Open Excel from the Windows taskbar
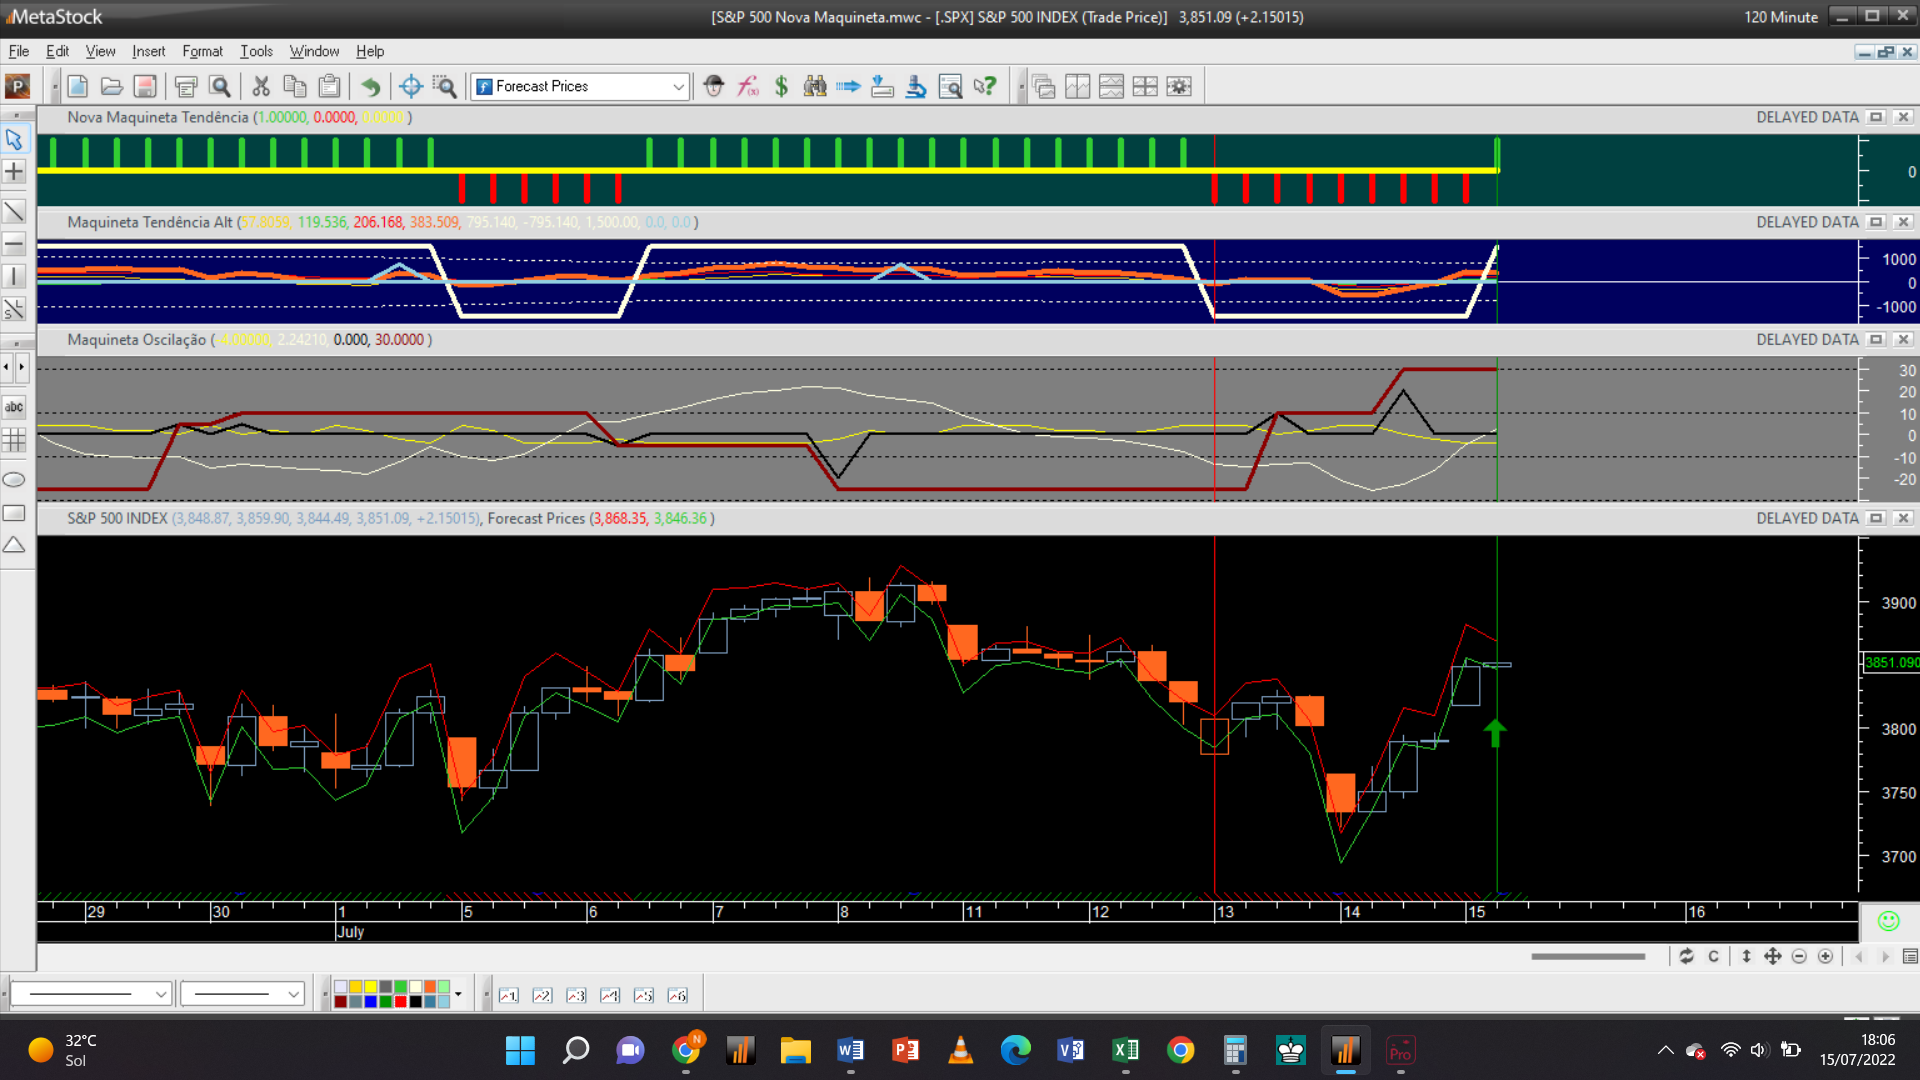This screenshot has width=1920, height=1080. pyautogui.click(x=1125, y=1050)
